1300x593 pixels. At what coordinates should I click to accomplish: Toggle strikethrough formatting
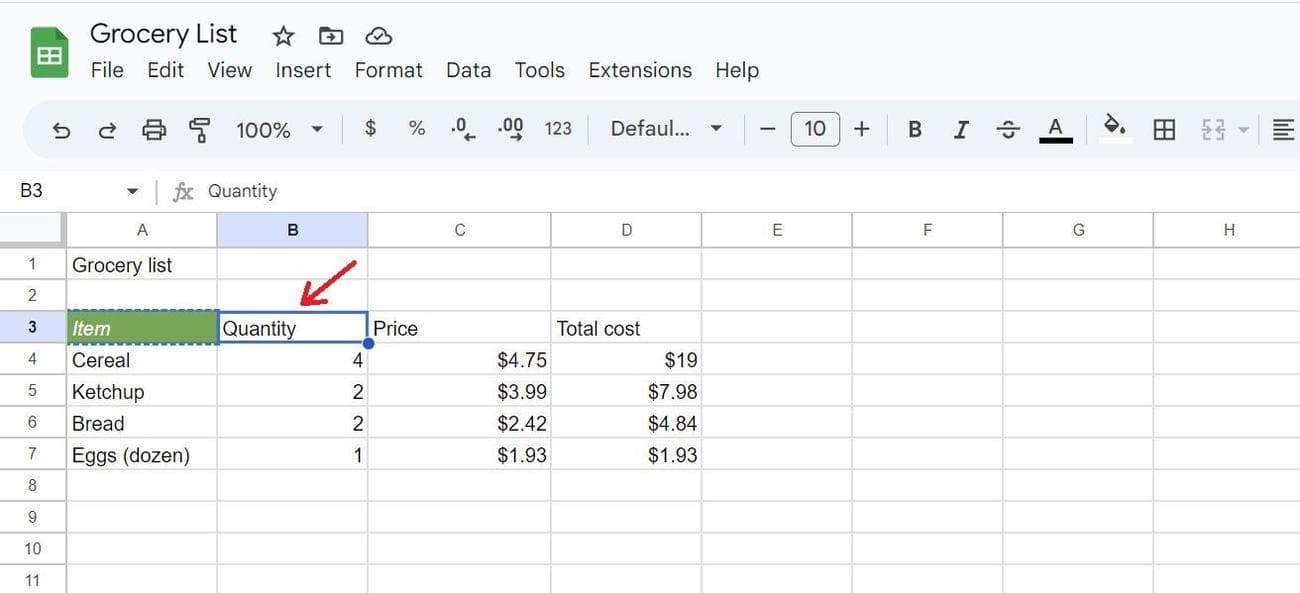1008,129
